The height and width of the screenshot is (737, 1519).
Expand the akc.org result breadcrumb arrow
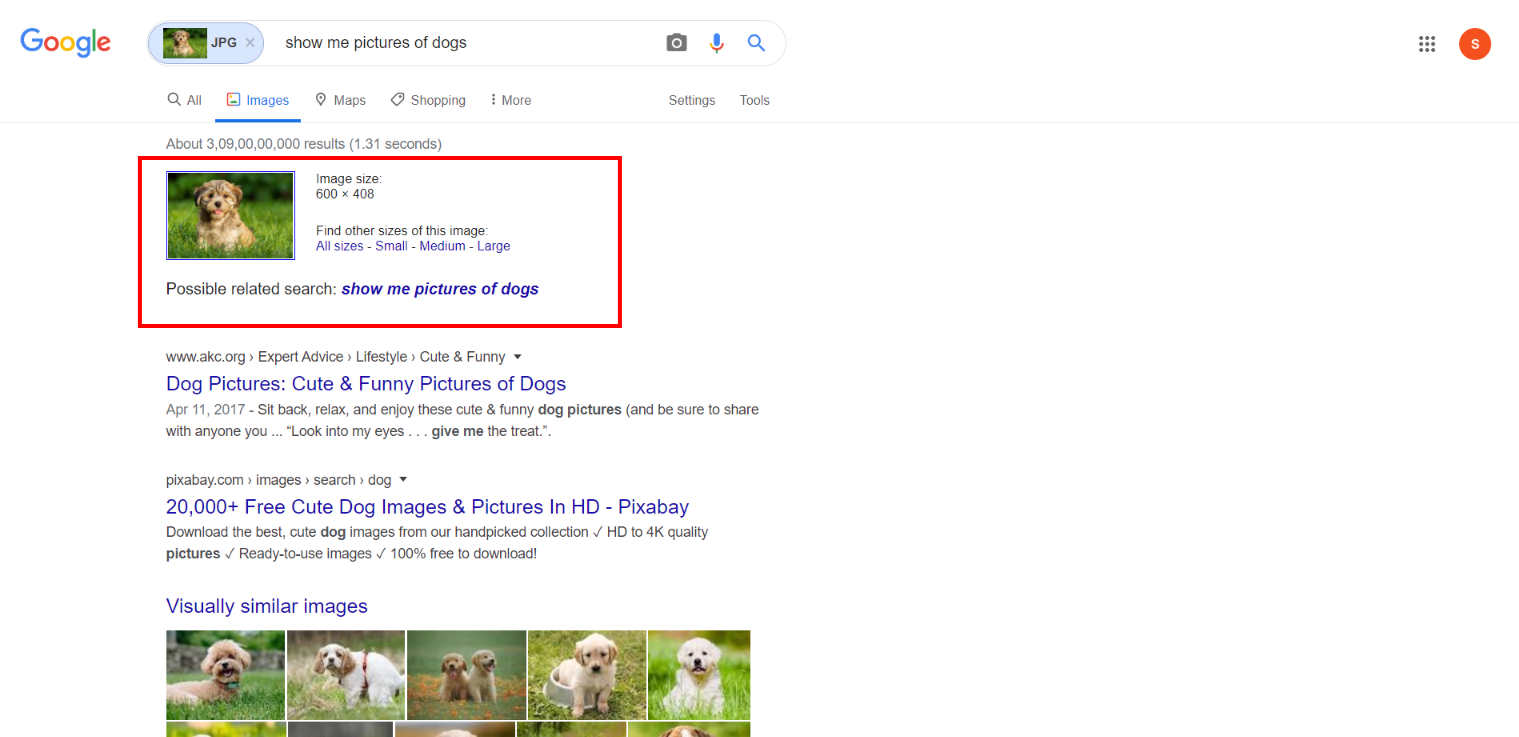(517, 356)
